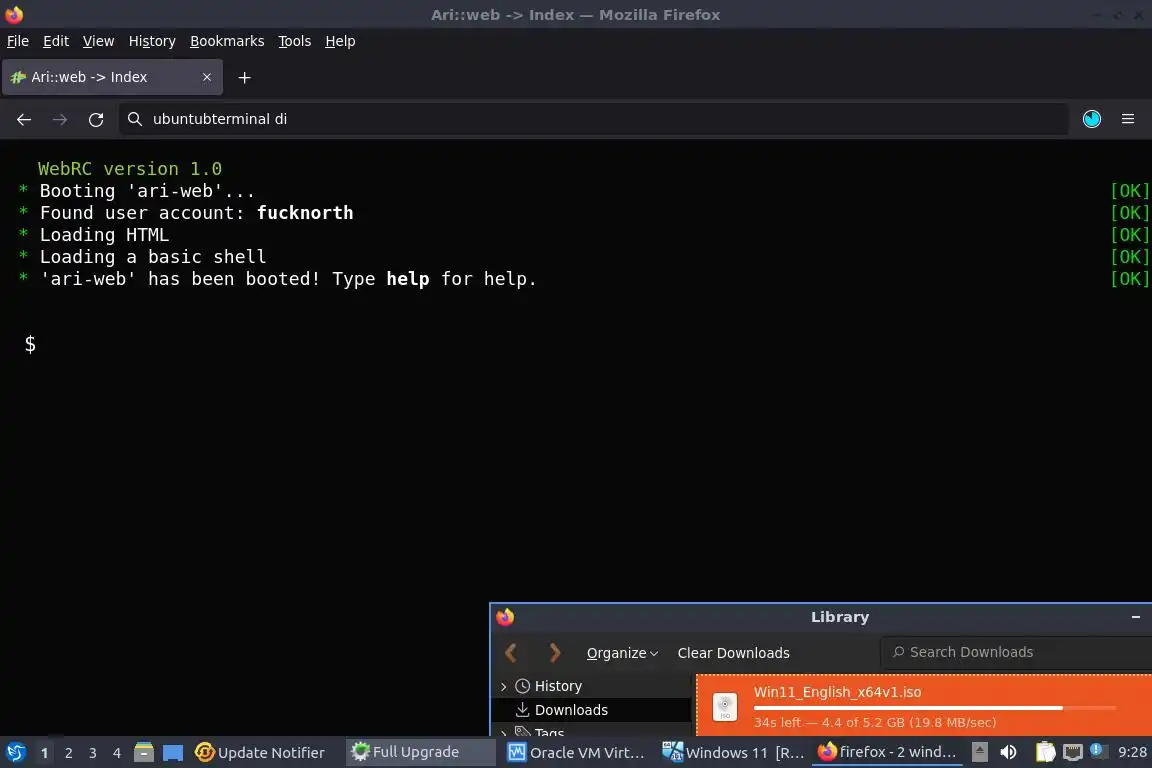Click the bold 'help' word in terminal
Viewport: 1152px width, 768px height.
point(408,279)
